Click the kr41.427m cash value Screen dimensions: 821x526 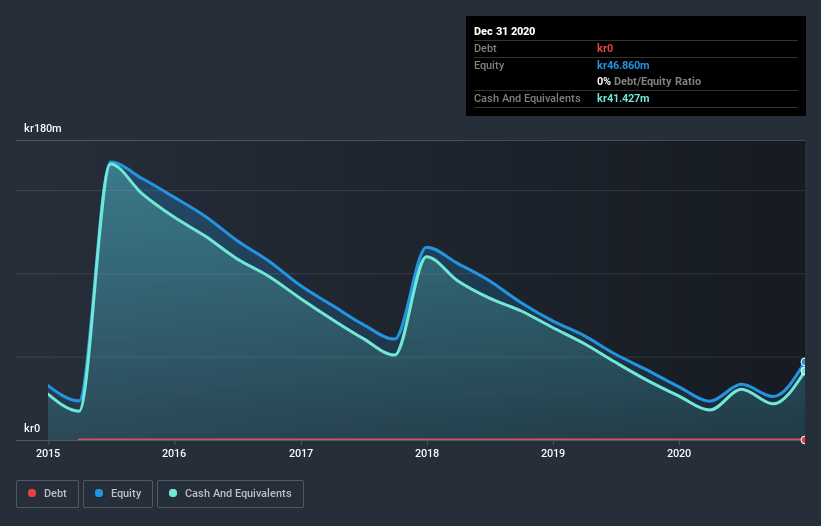(x=623, y=98)
